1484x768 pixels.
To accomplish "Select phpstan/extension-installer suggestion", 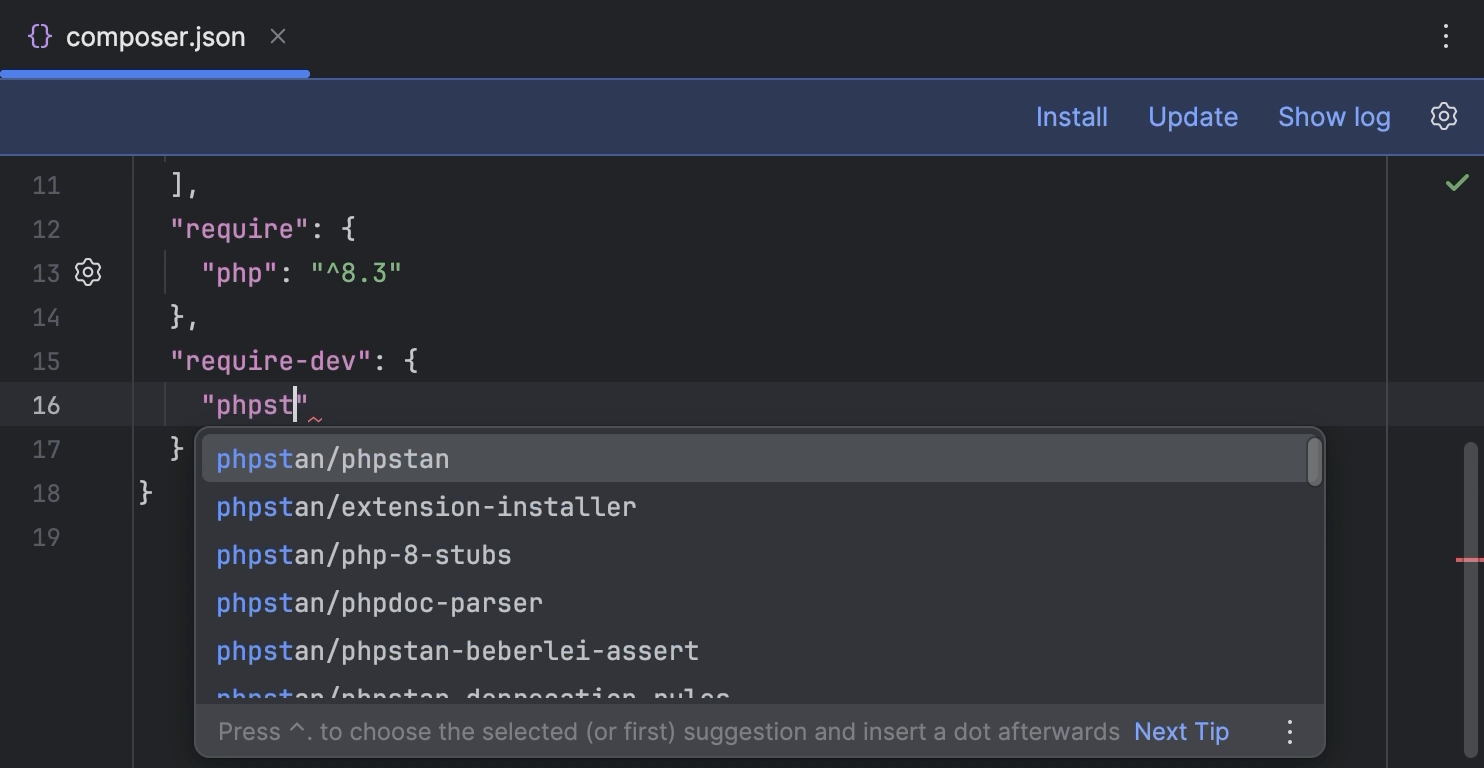I will (754, 507).
